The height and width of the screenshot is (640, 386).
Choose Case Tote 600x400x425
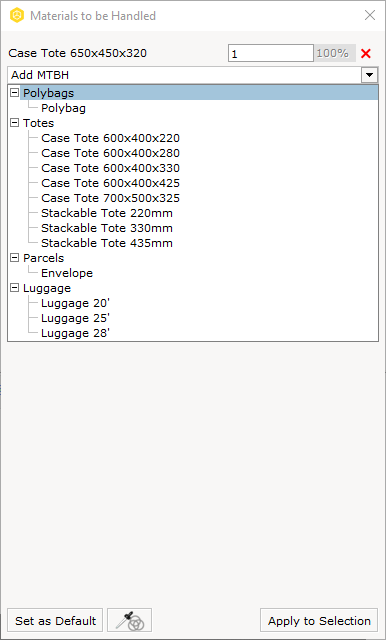coord(110,183)
